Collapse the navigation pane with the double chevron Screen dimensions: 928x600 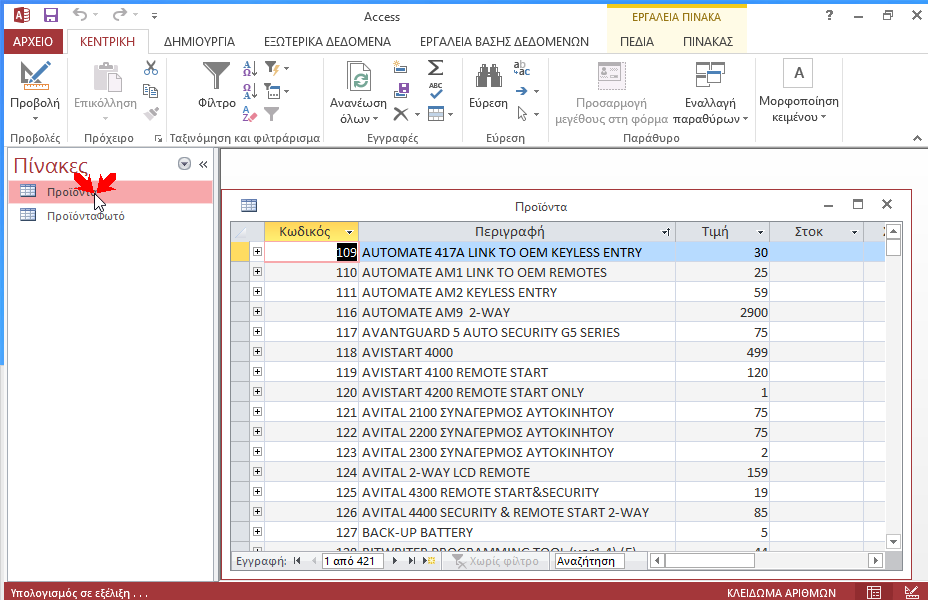coord(203,164)
